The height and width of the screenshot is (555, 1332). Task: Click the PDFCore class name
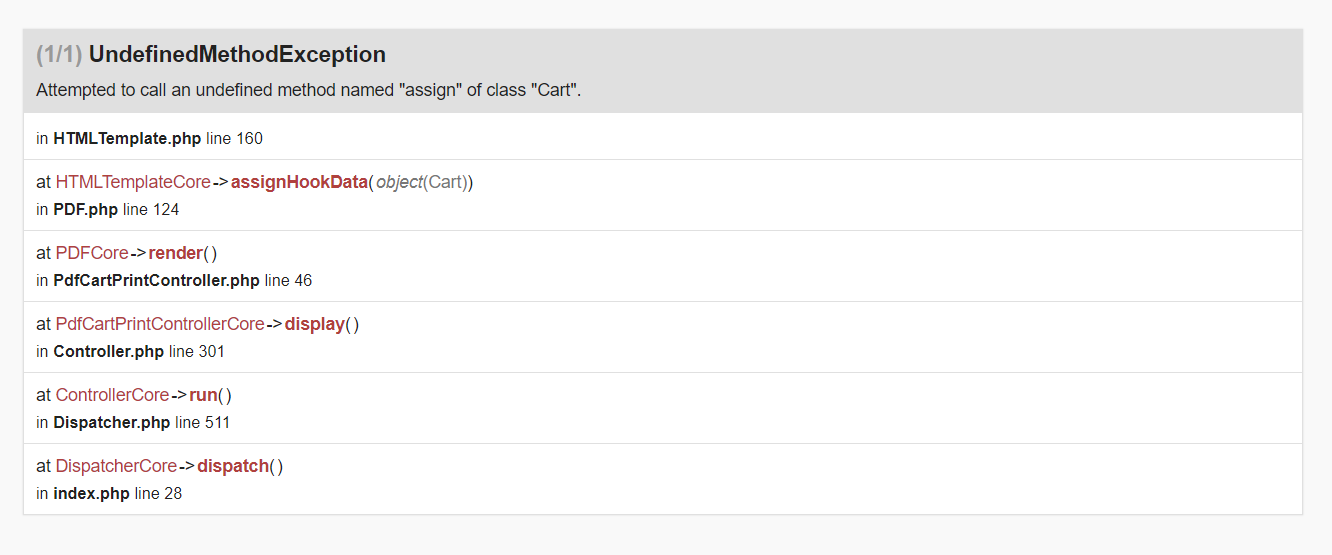tap(92, 253)
